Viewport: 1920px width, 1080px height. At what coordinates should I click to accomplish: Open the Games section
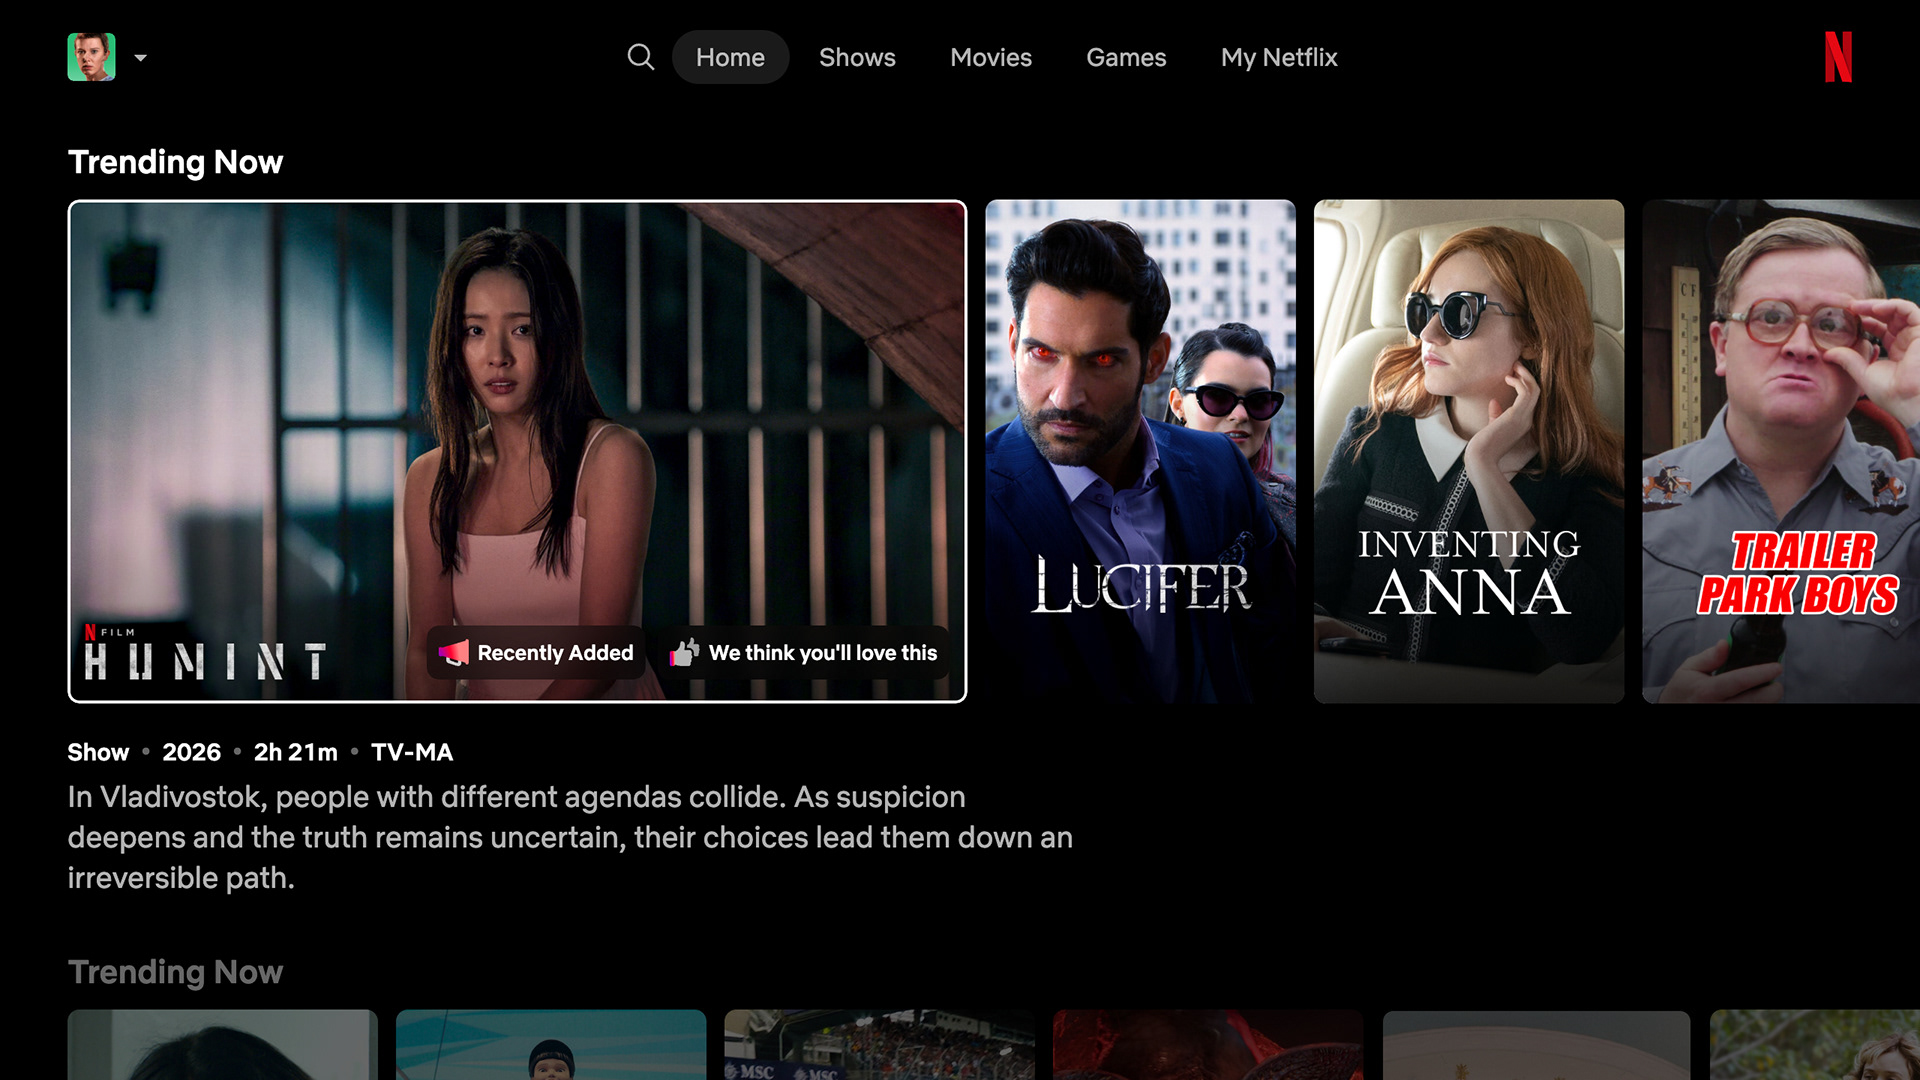coord(1126,57)
